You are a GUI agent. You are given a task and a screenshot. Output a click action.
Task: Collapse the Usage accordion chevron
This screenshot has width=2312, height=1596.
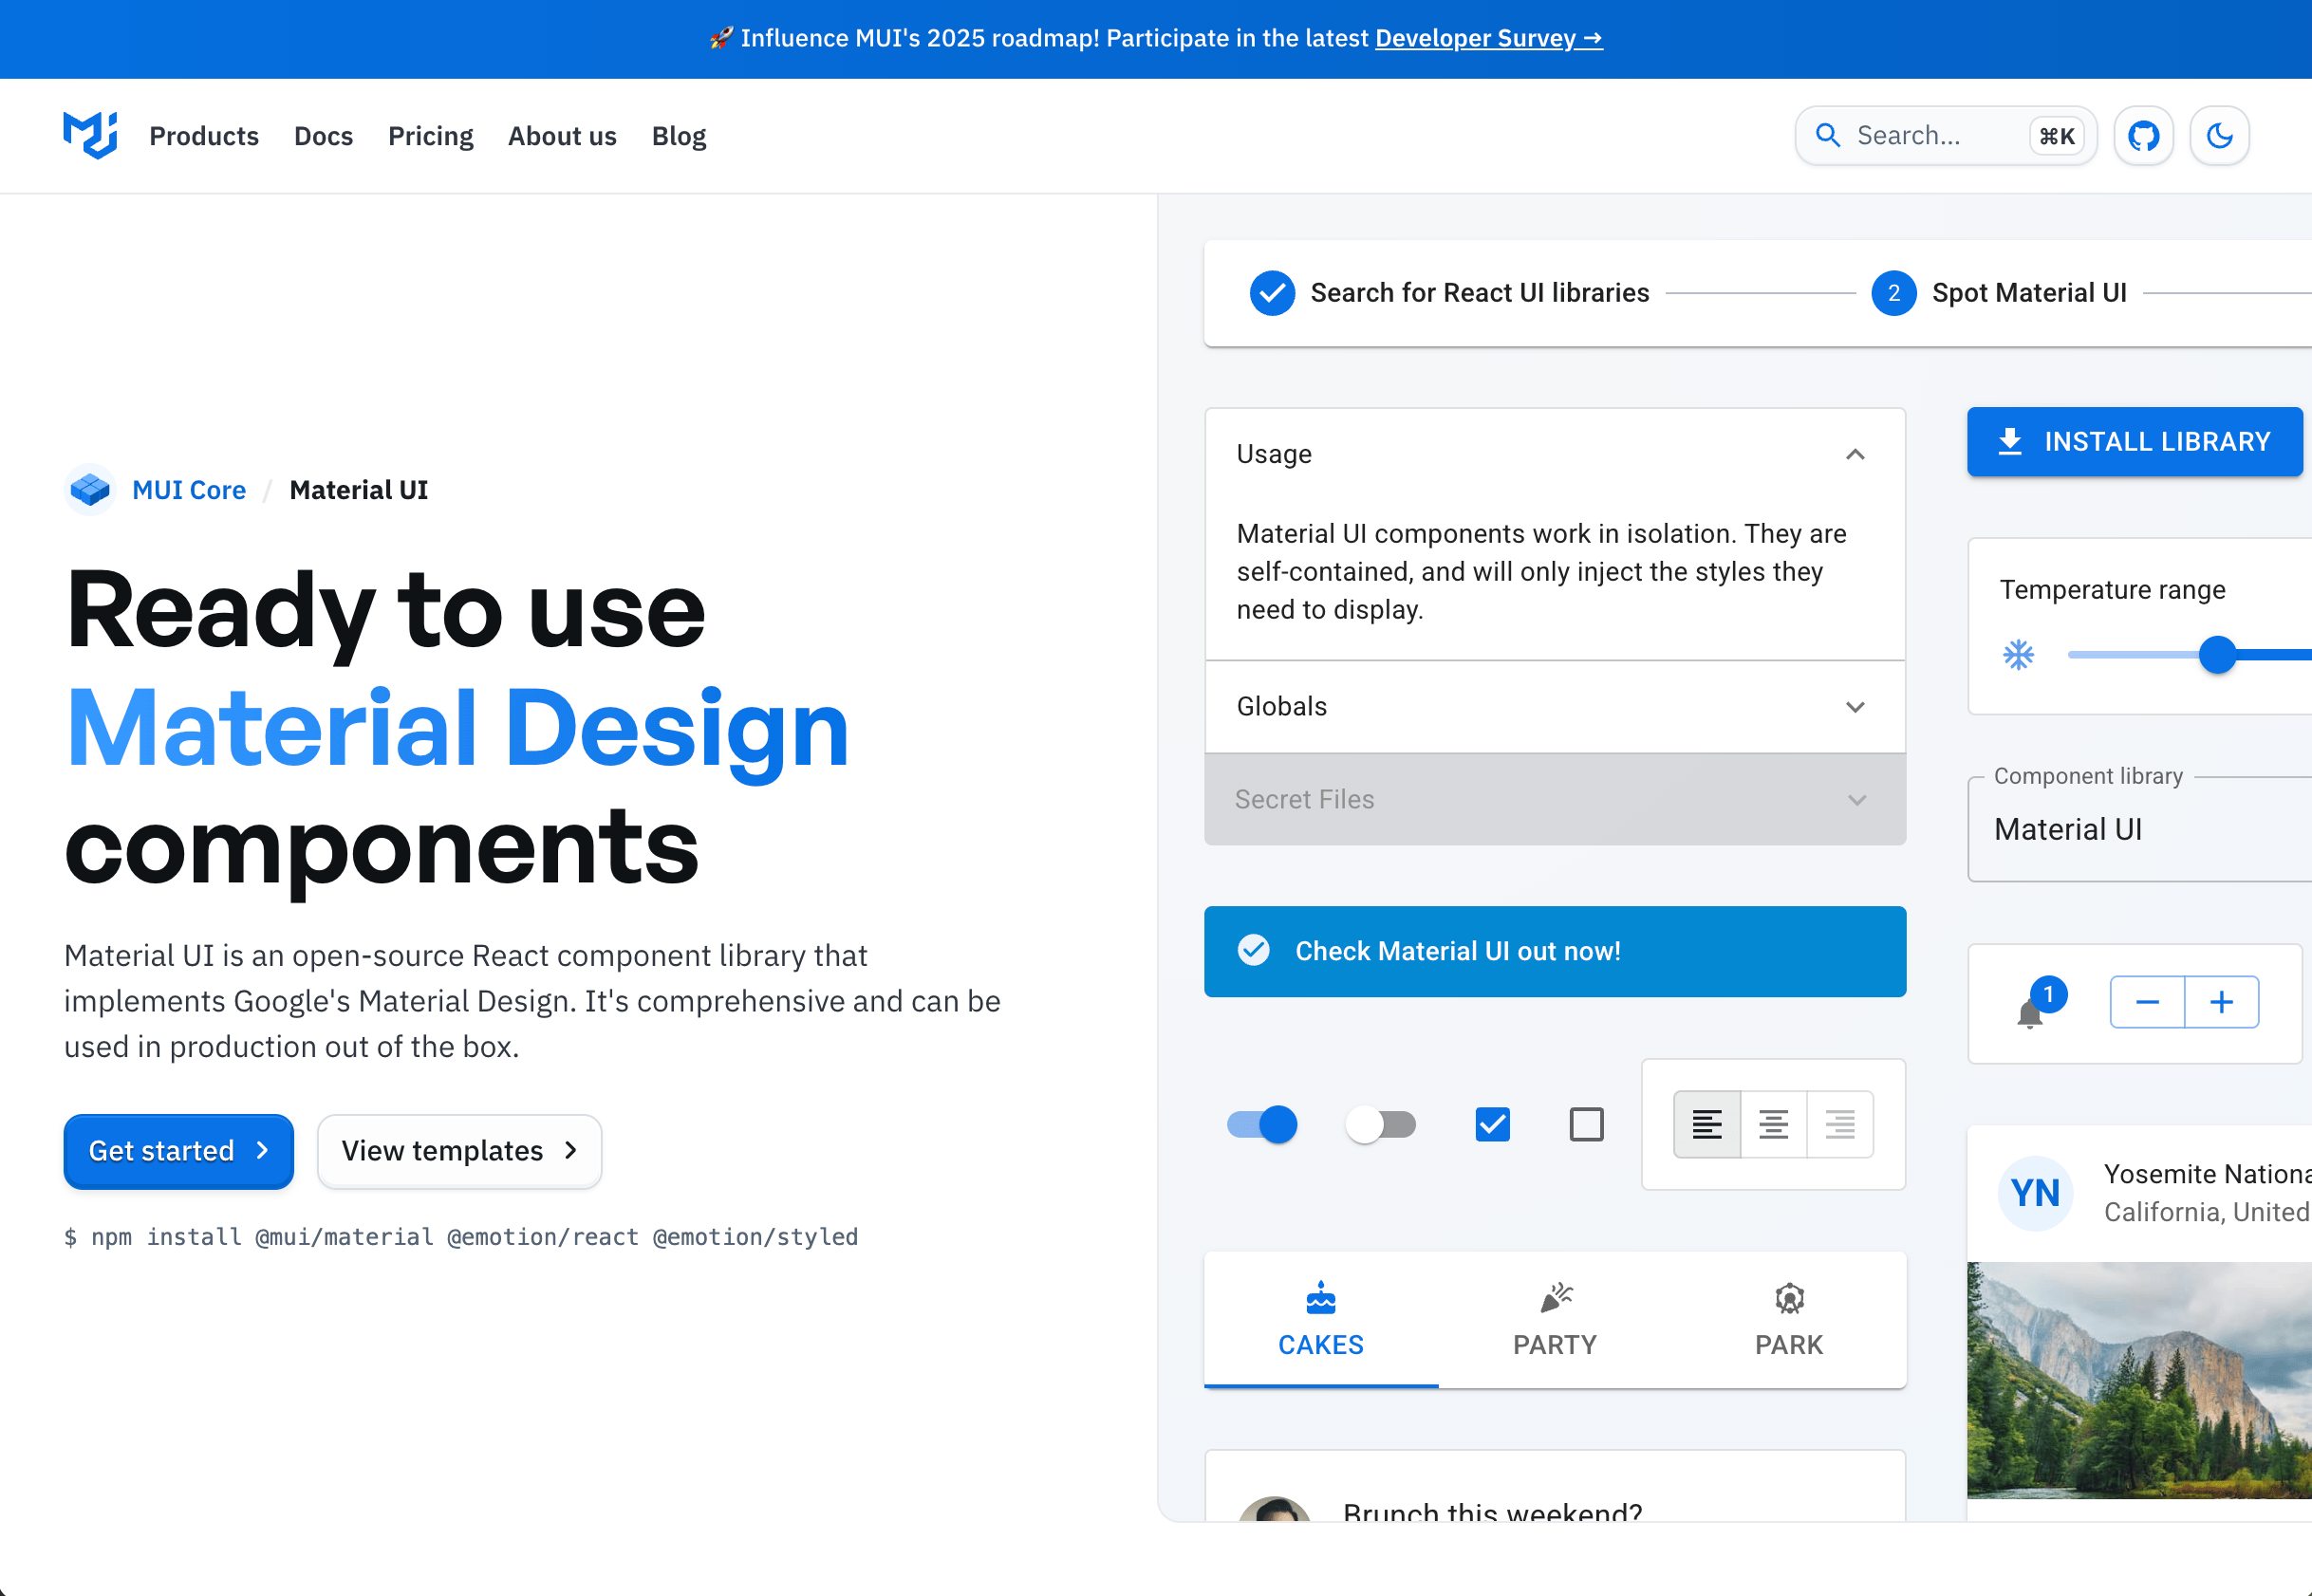pos(1855,454)
